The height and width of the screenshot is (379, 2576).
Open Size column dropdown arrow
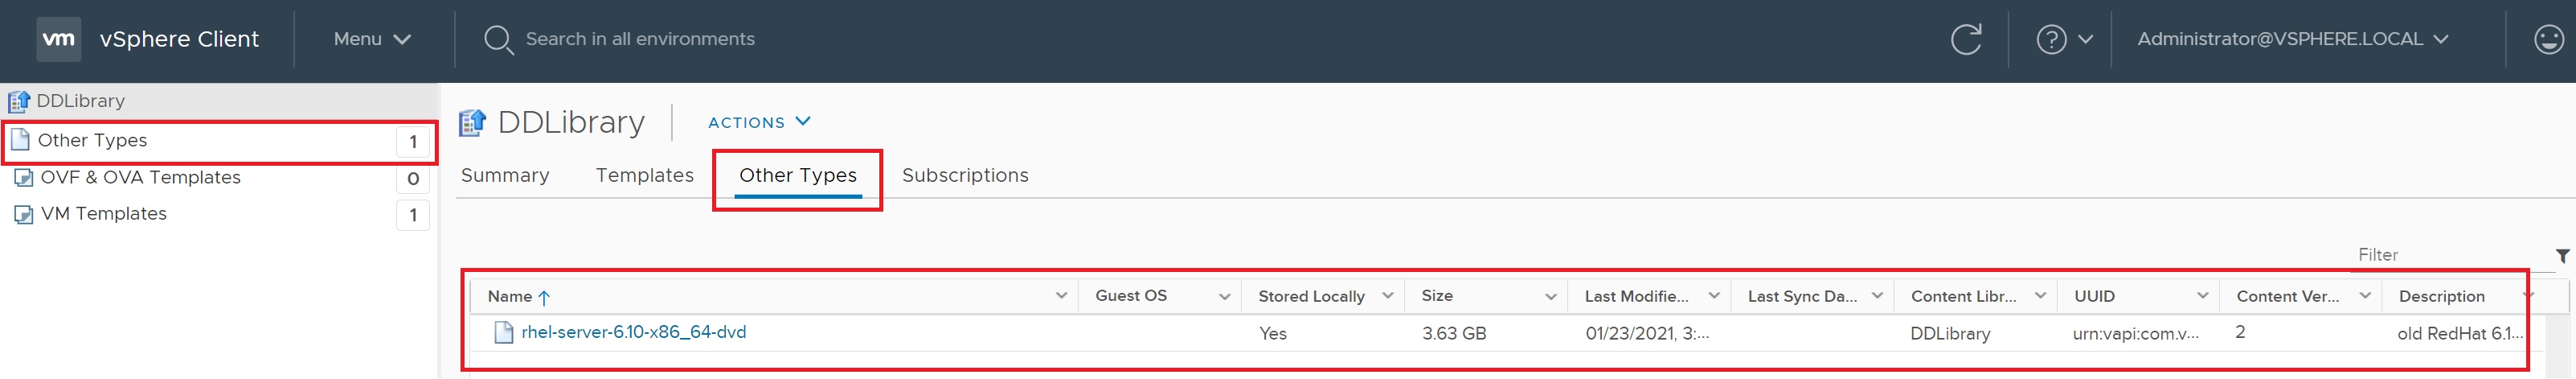tap(1550, 296)
